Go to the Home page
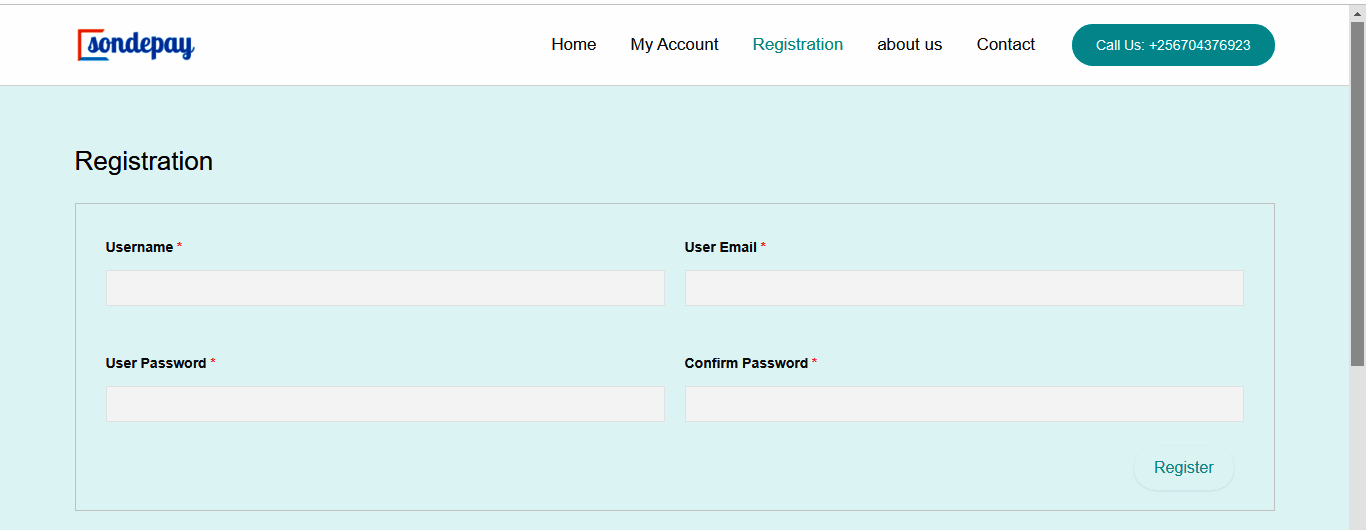Image resolution: width=1366 pixels, height=530 pixels. (573, 45)
